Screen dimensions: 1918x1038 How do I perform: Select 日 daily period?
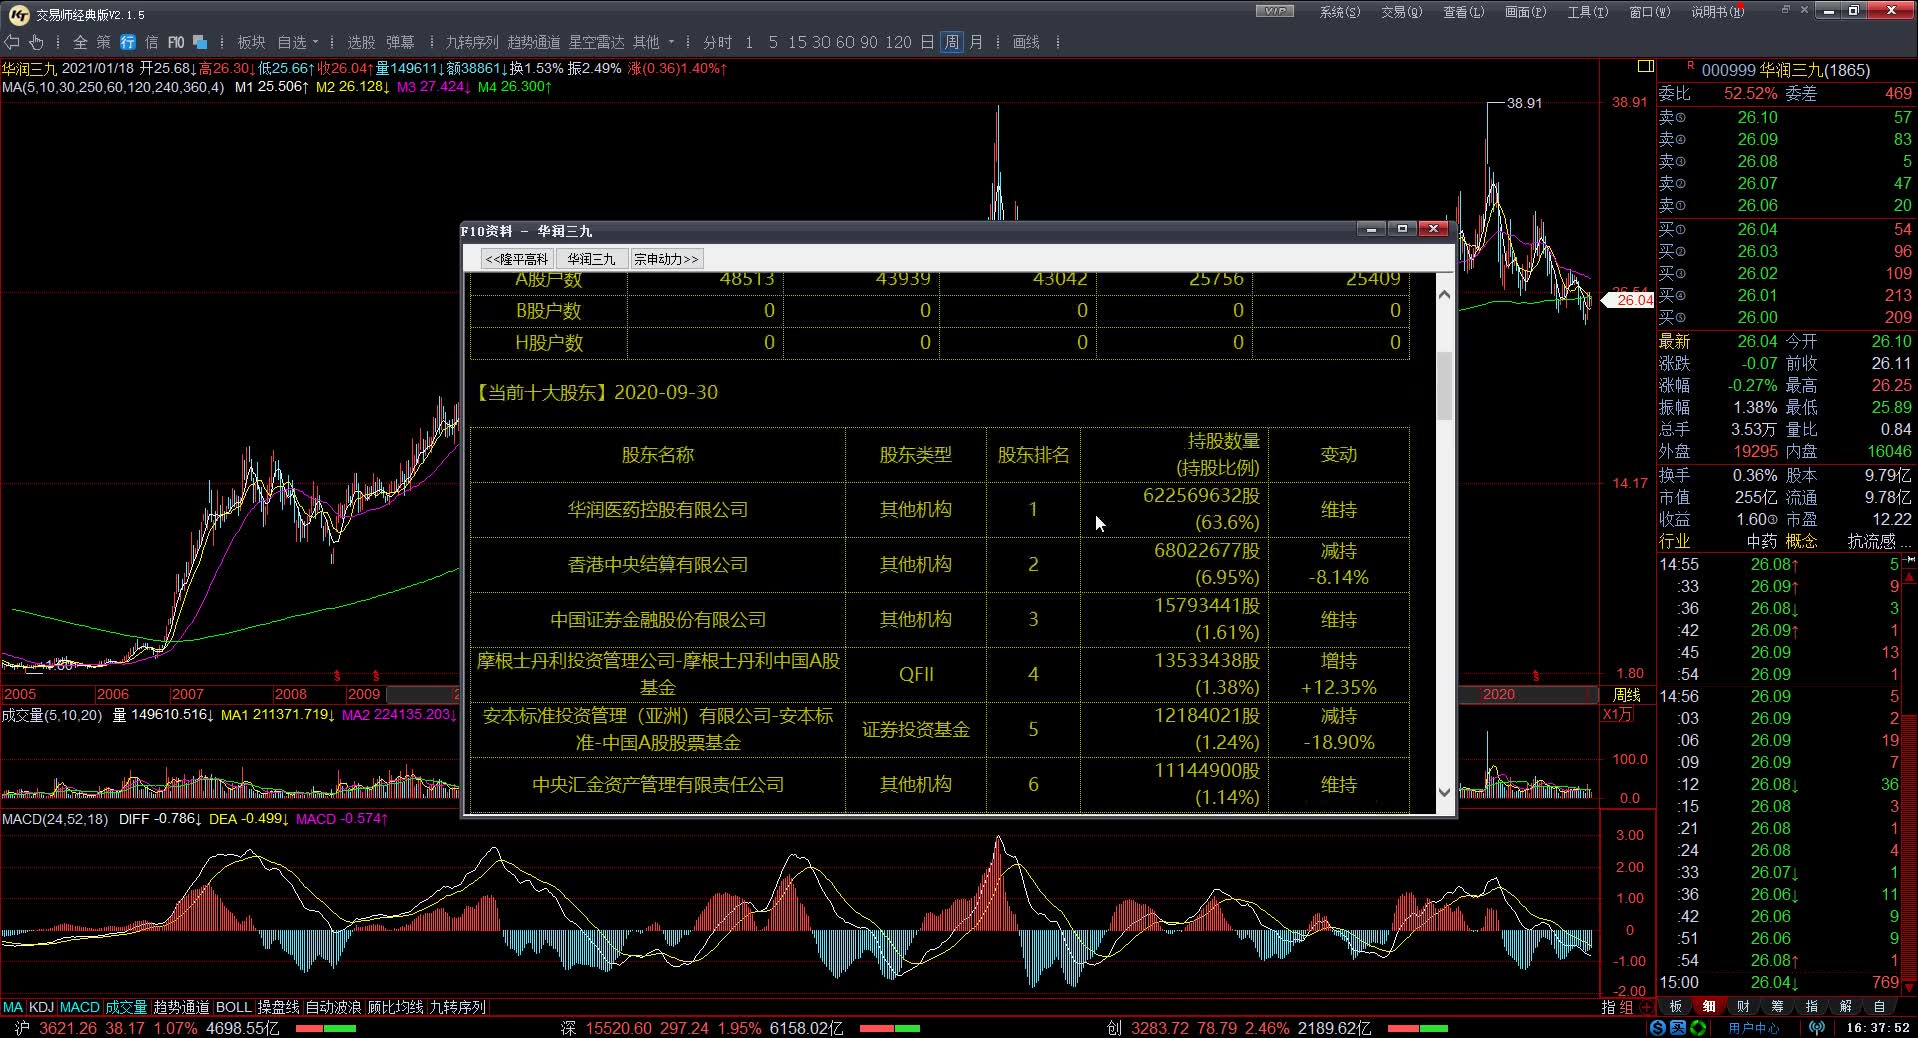pos(927,42)
